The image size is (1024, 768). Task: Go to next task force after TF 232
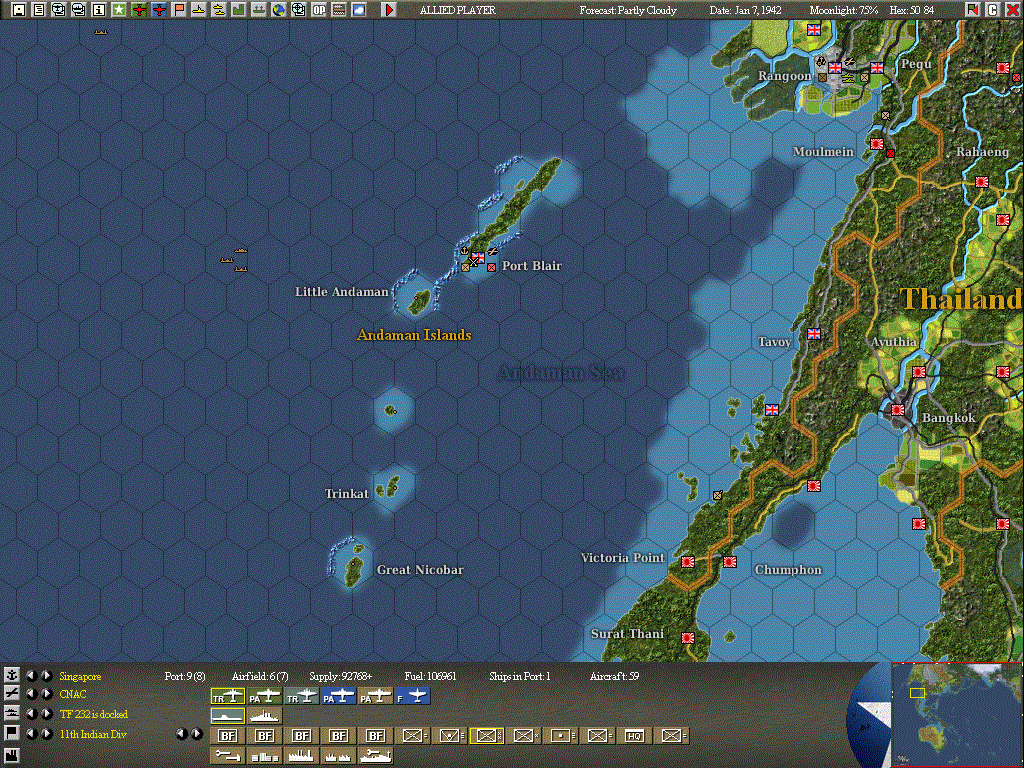point(46,714)
